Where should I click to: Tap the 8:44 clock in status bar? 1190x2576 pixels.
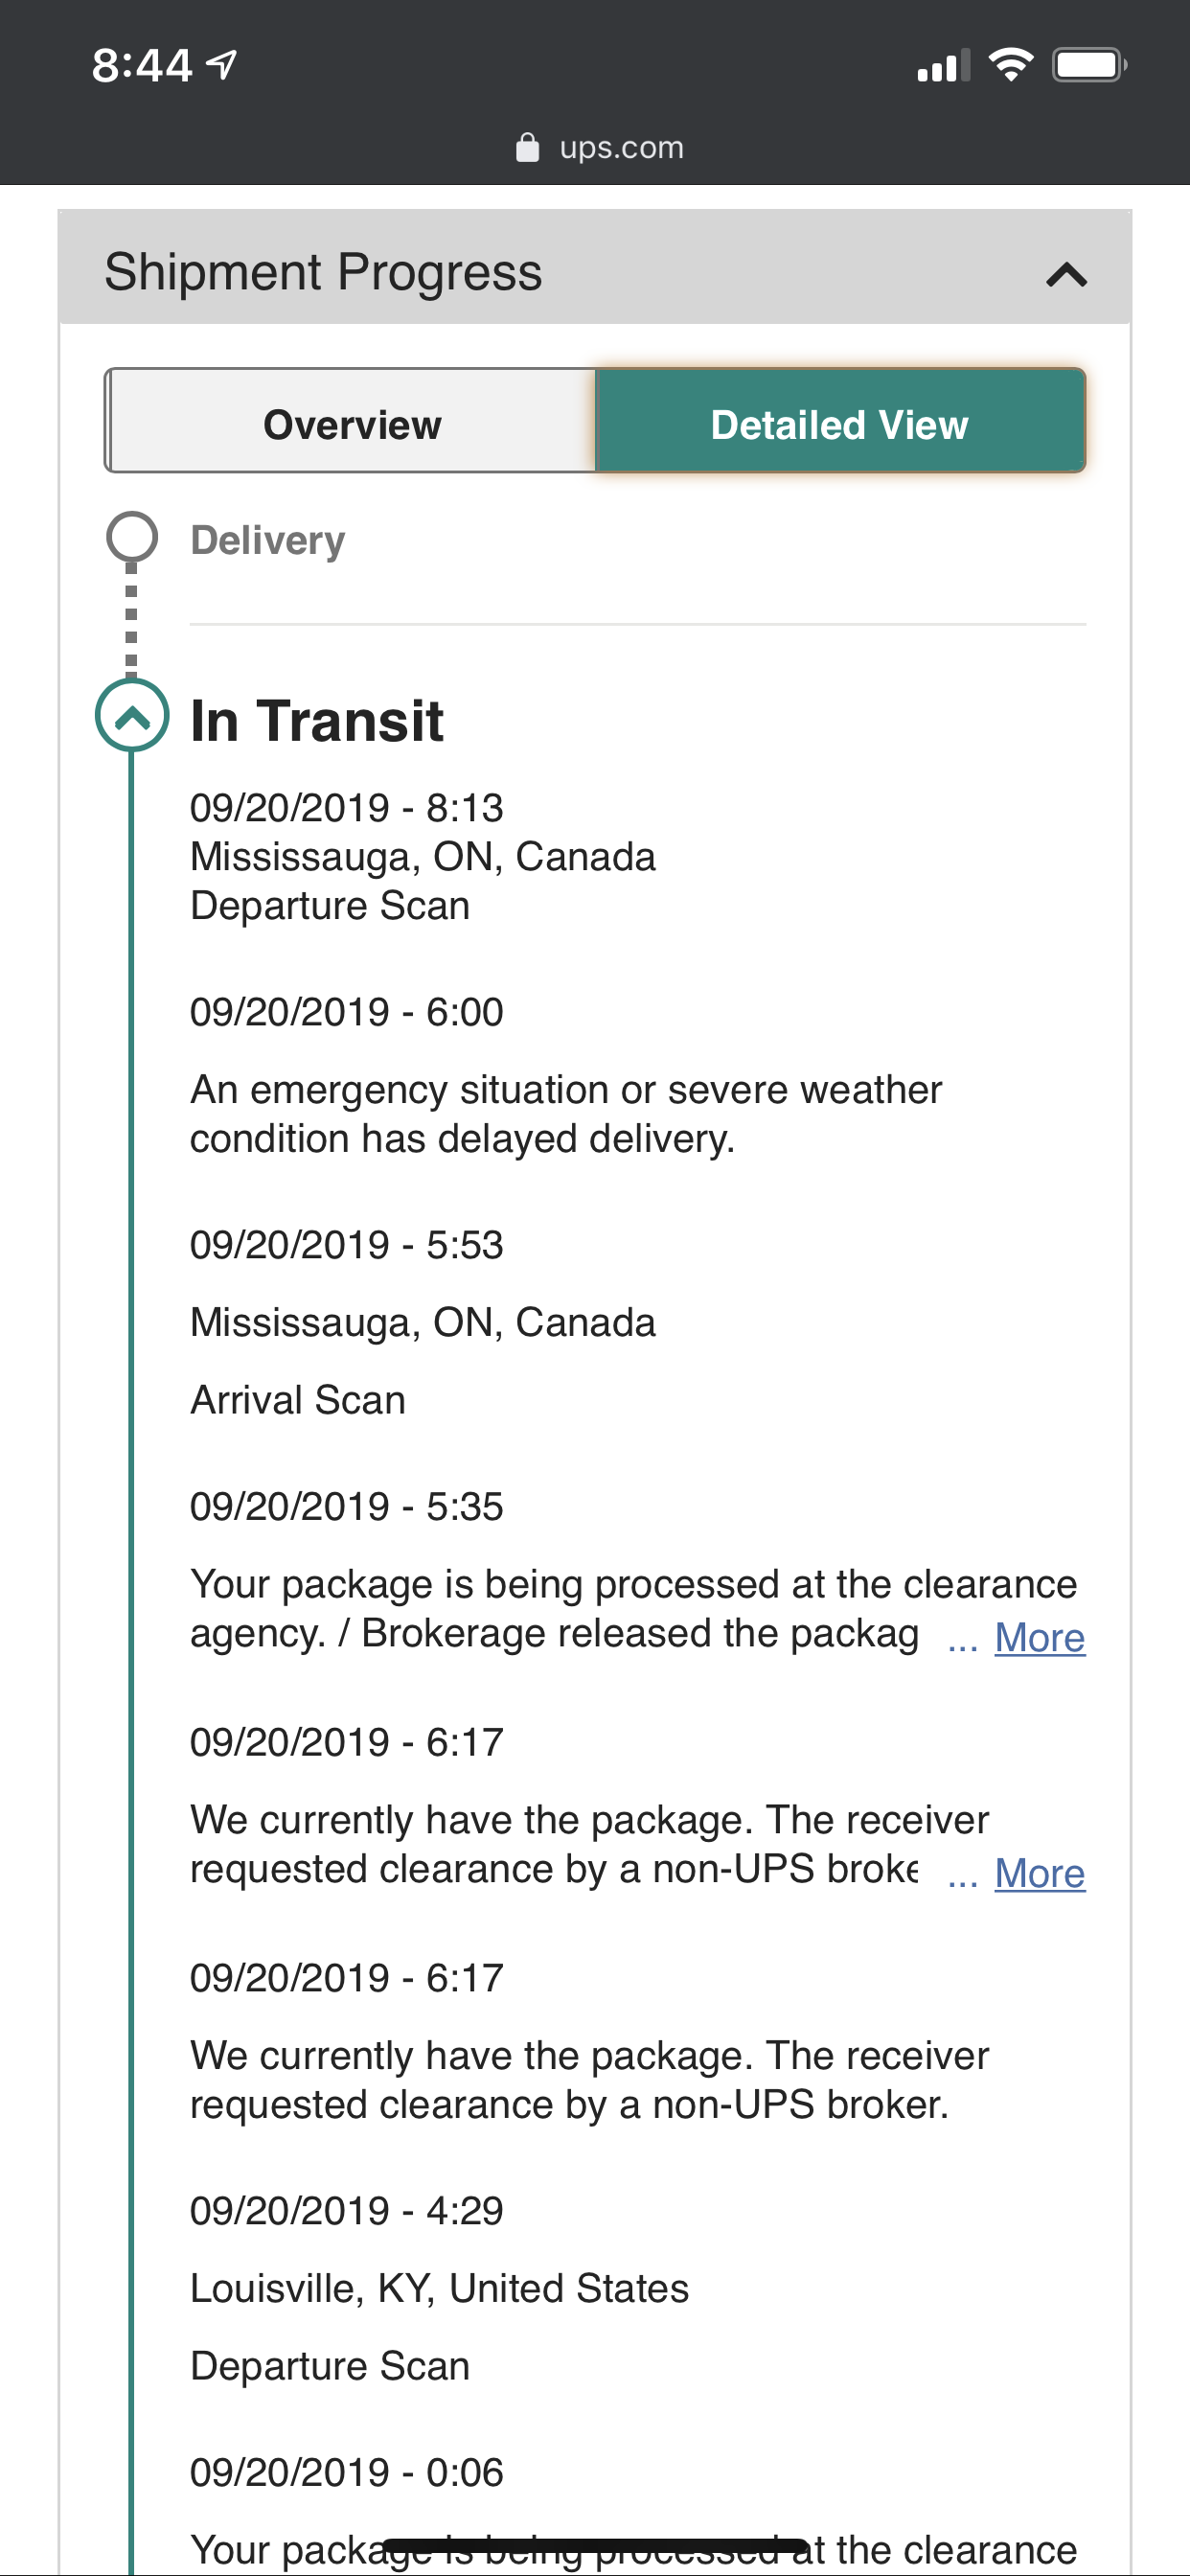coord(142,65)
